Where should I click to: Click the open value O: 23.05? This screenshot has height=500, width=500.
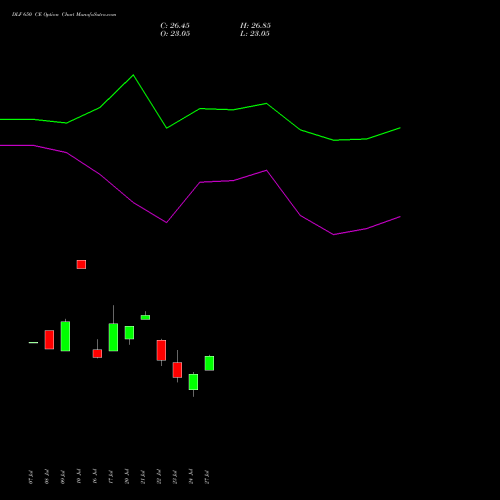coord(175,34)
